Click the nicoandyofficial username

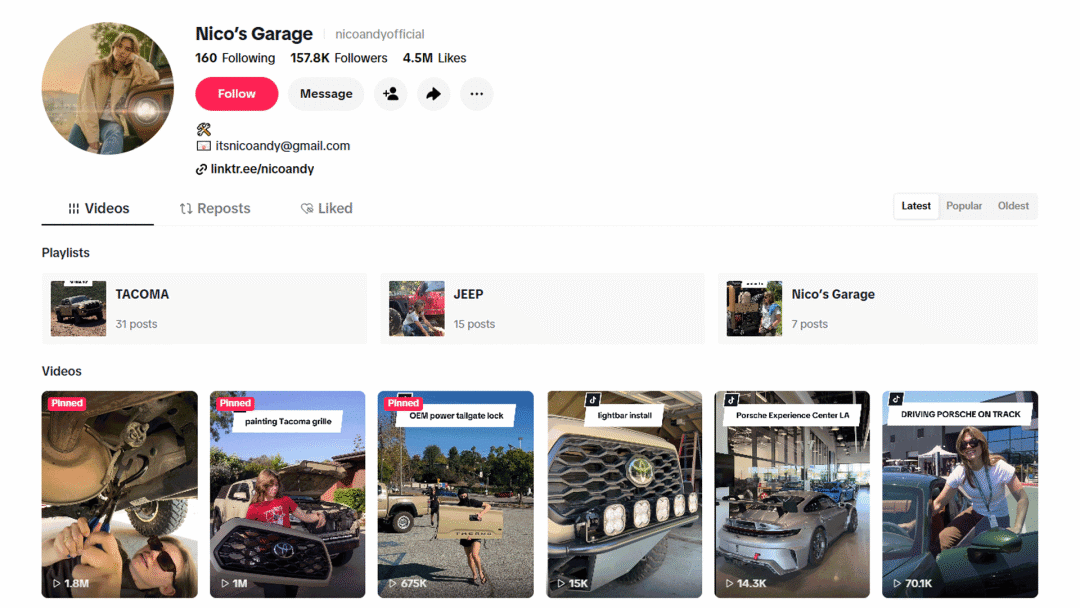point(380,34)
